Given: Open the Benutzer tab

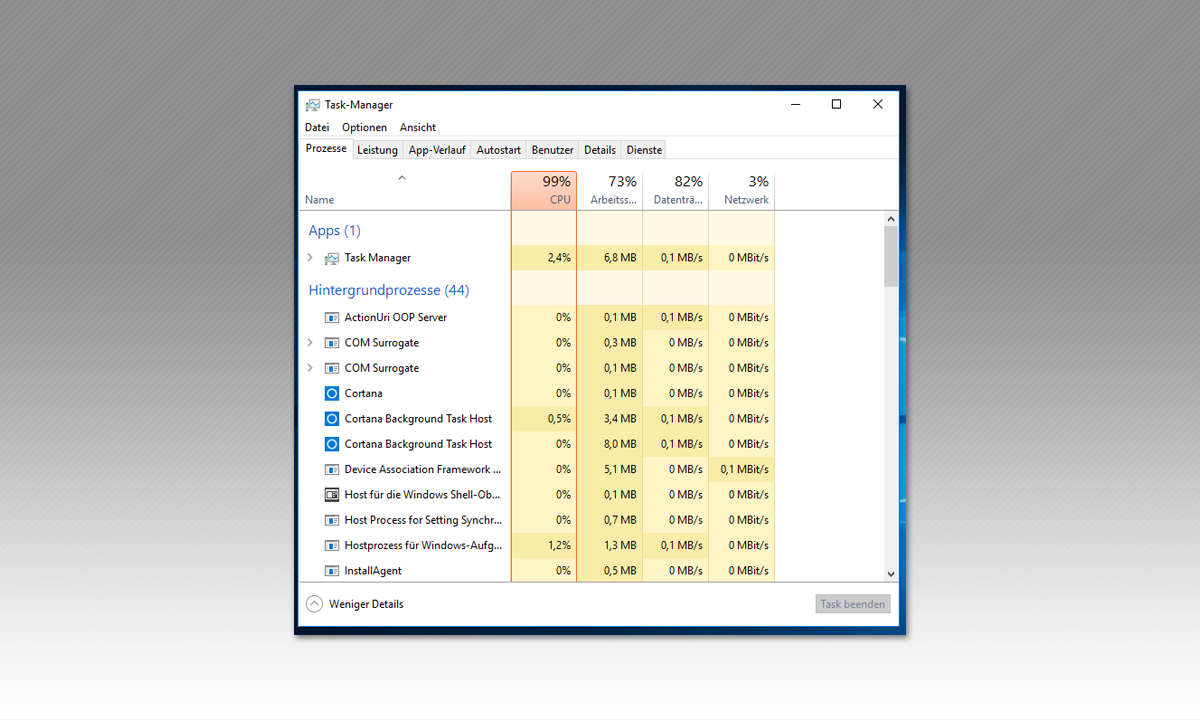Looking at the screenshot, I should [x=552, y=150].
